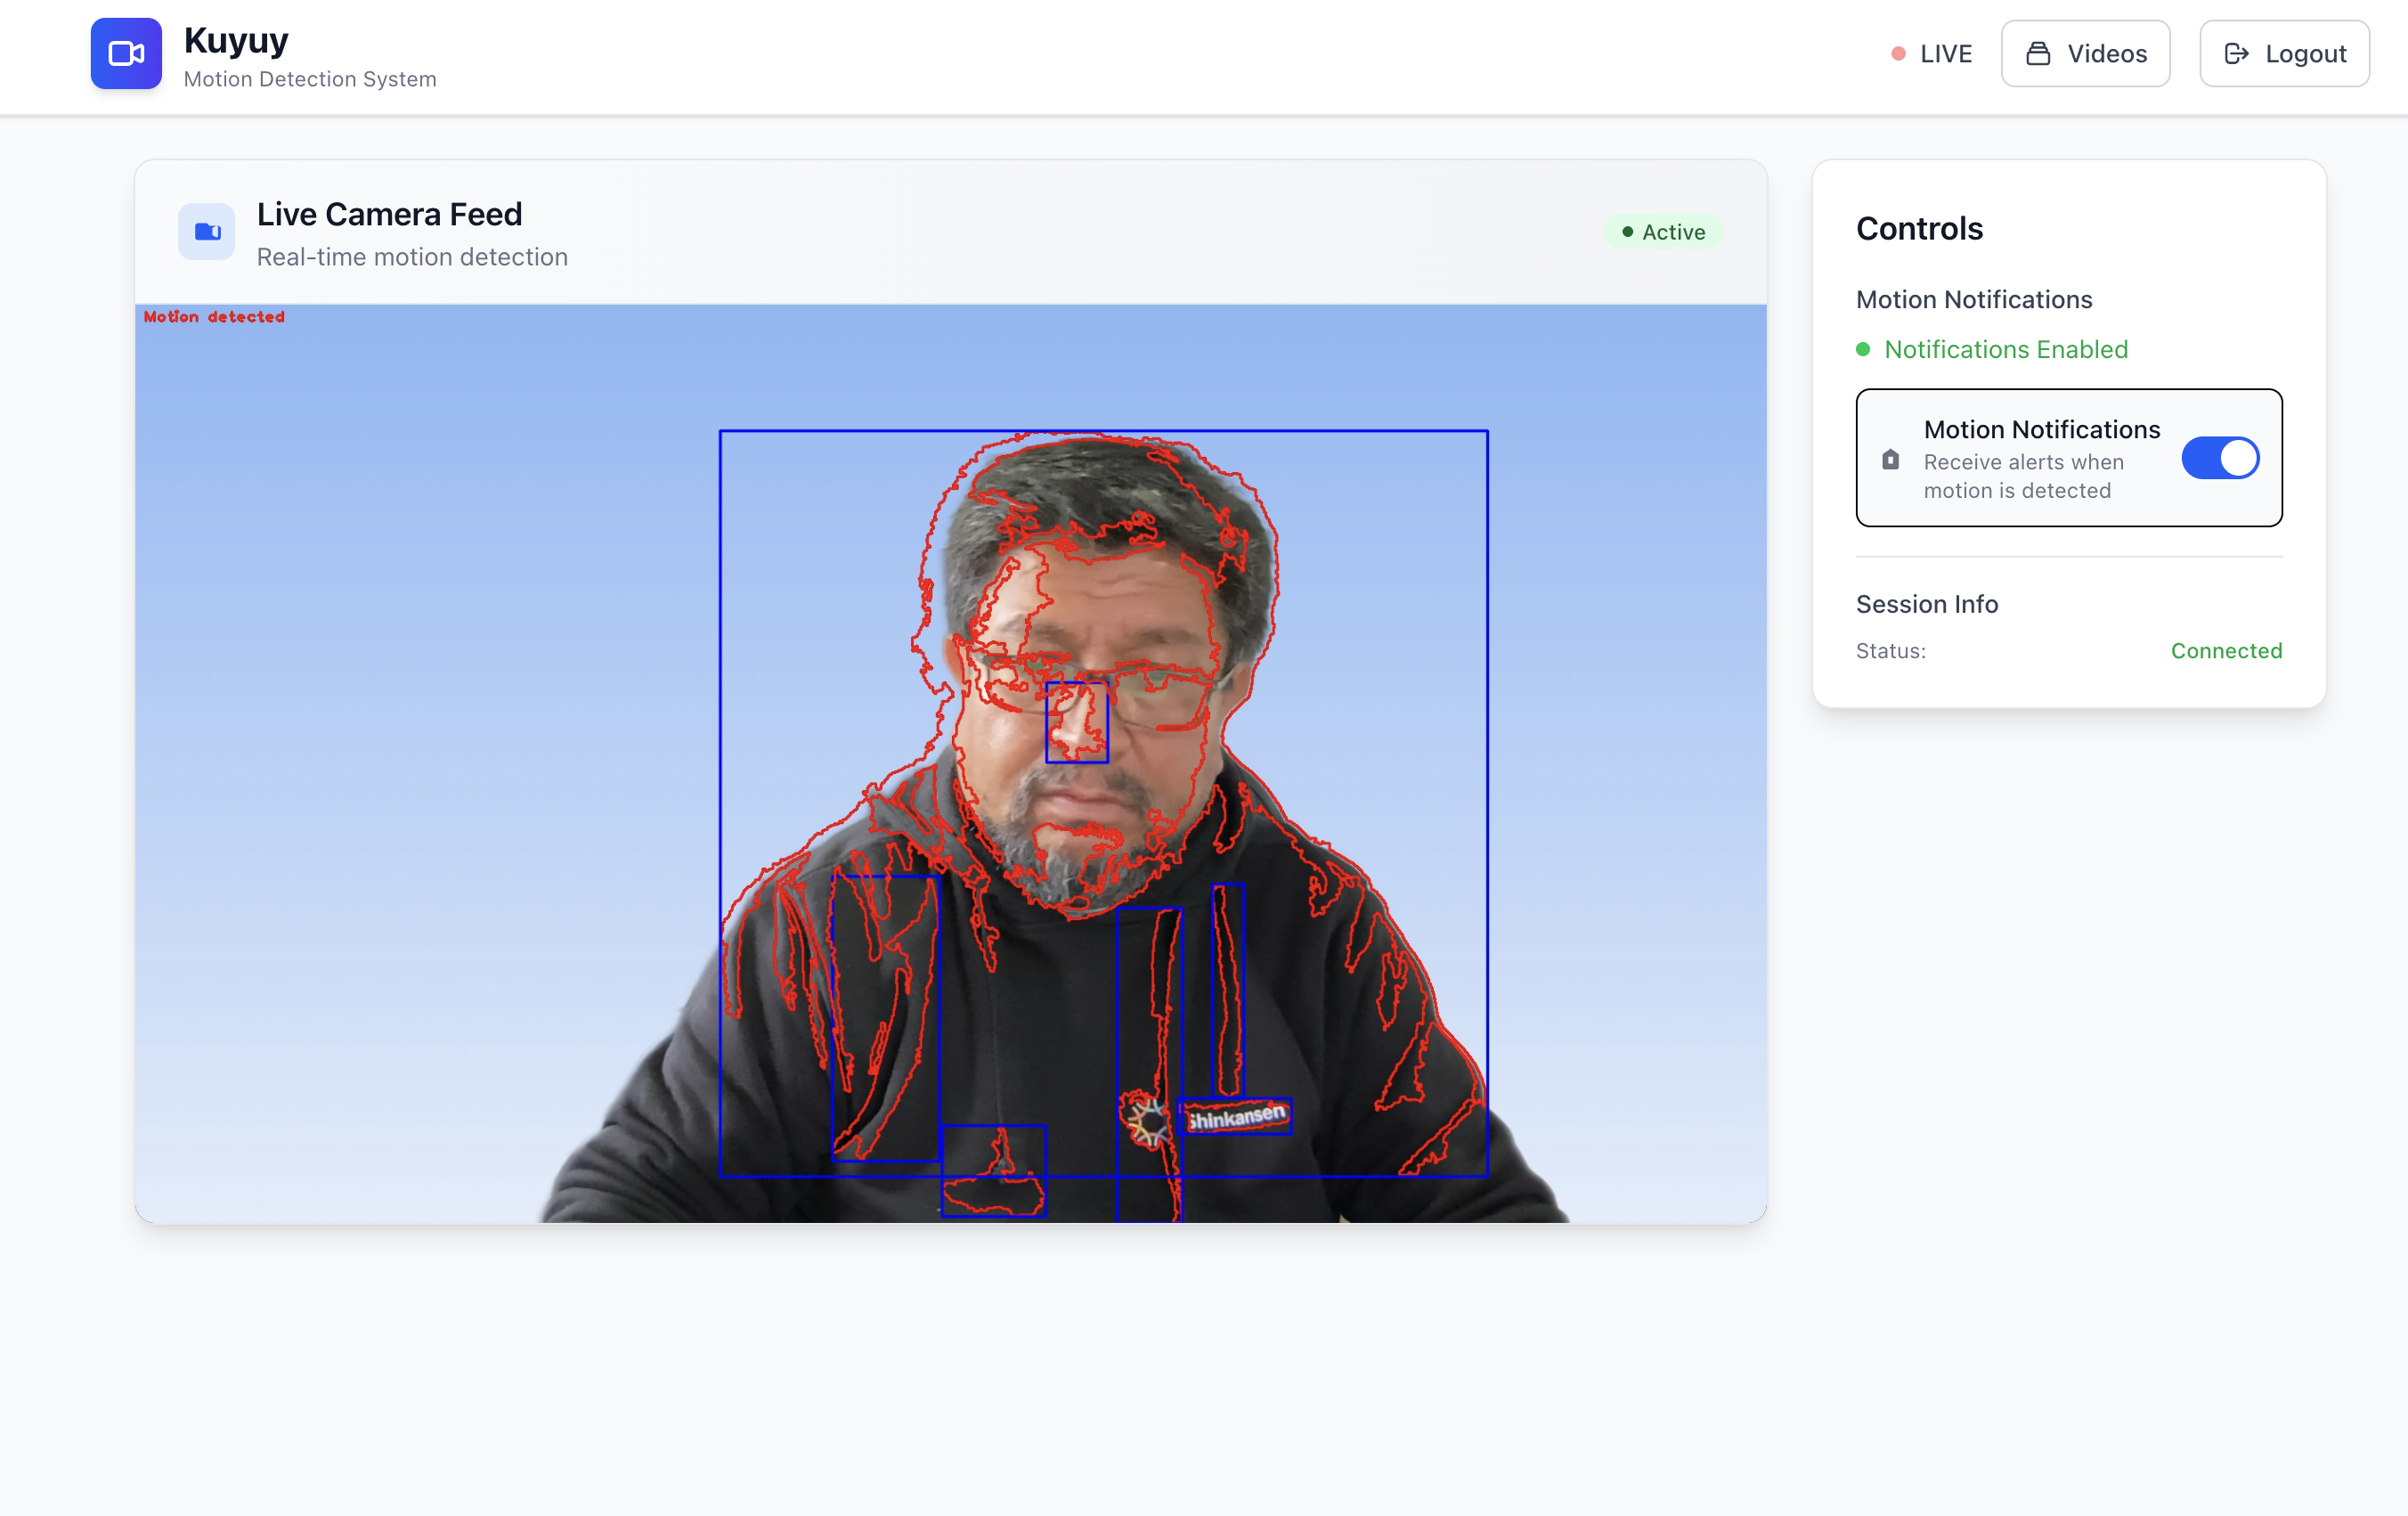Click the bell icon beside Motion Notifications
The height and width of the screenshot is (1516, 2408).
(x=1890, y=460)
